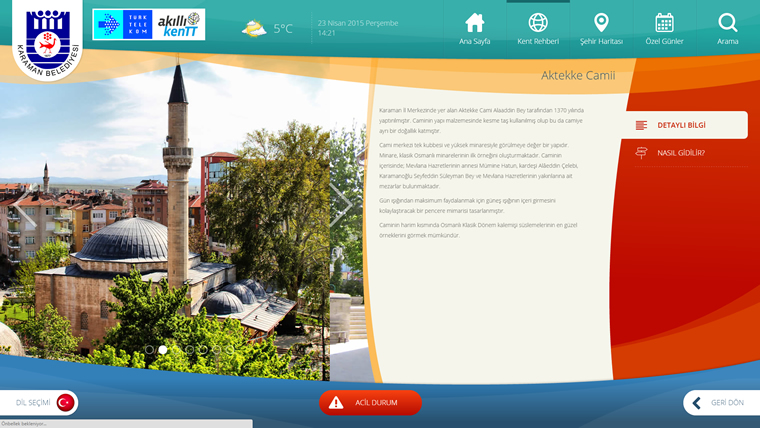
Task: Click the Geri Dön back chevron
Action: point(697,403)
